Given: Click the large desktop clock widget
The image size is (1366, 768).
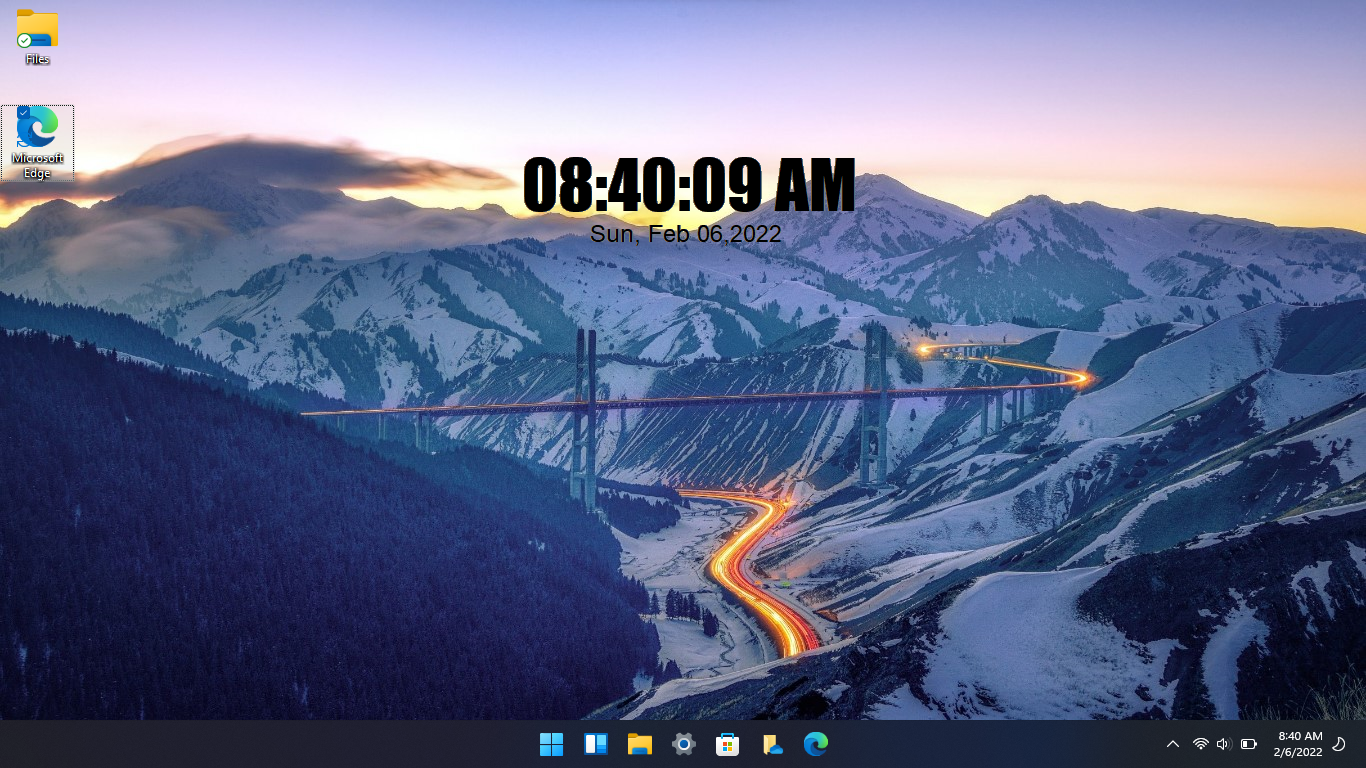Looking at the screenshot, I should tap(690, 188).
